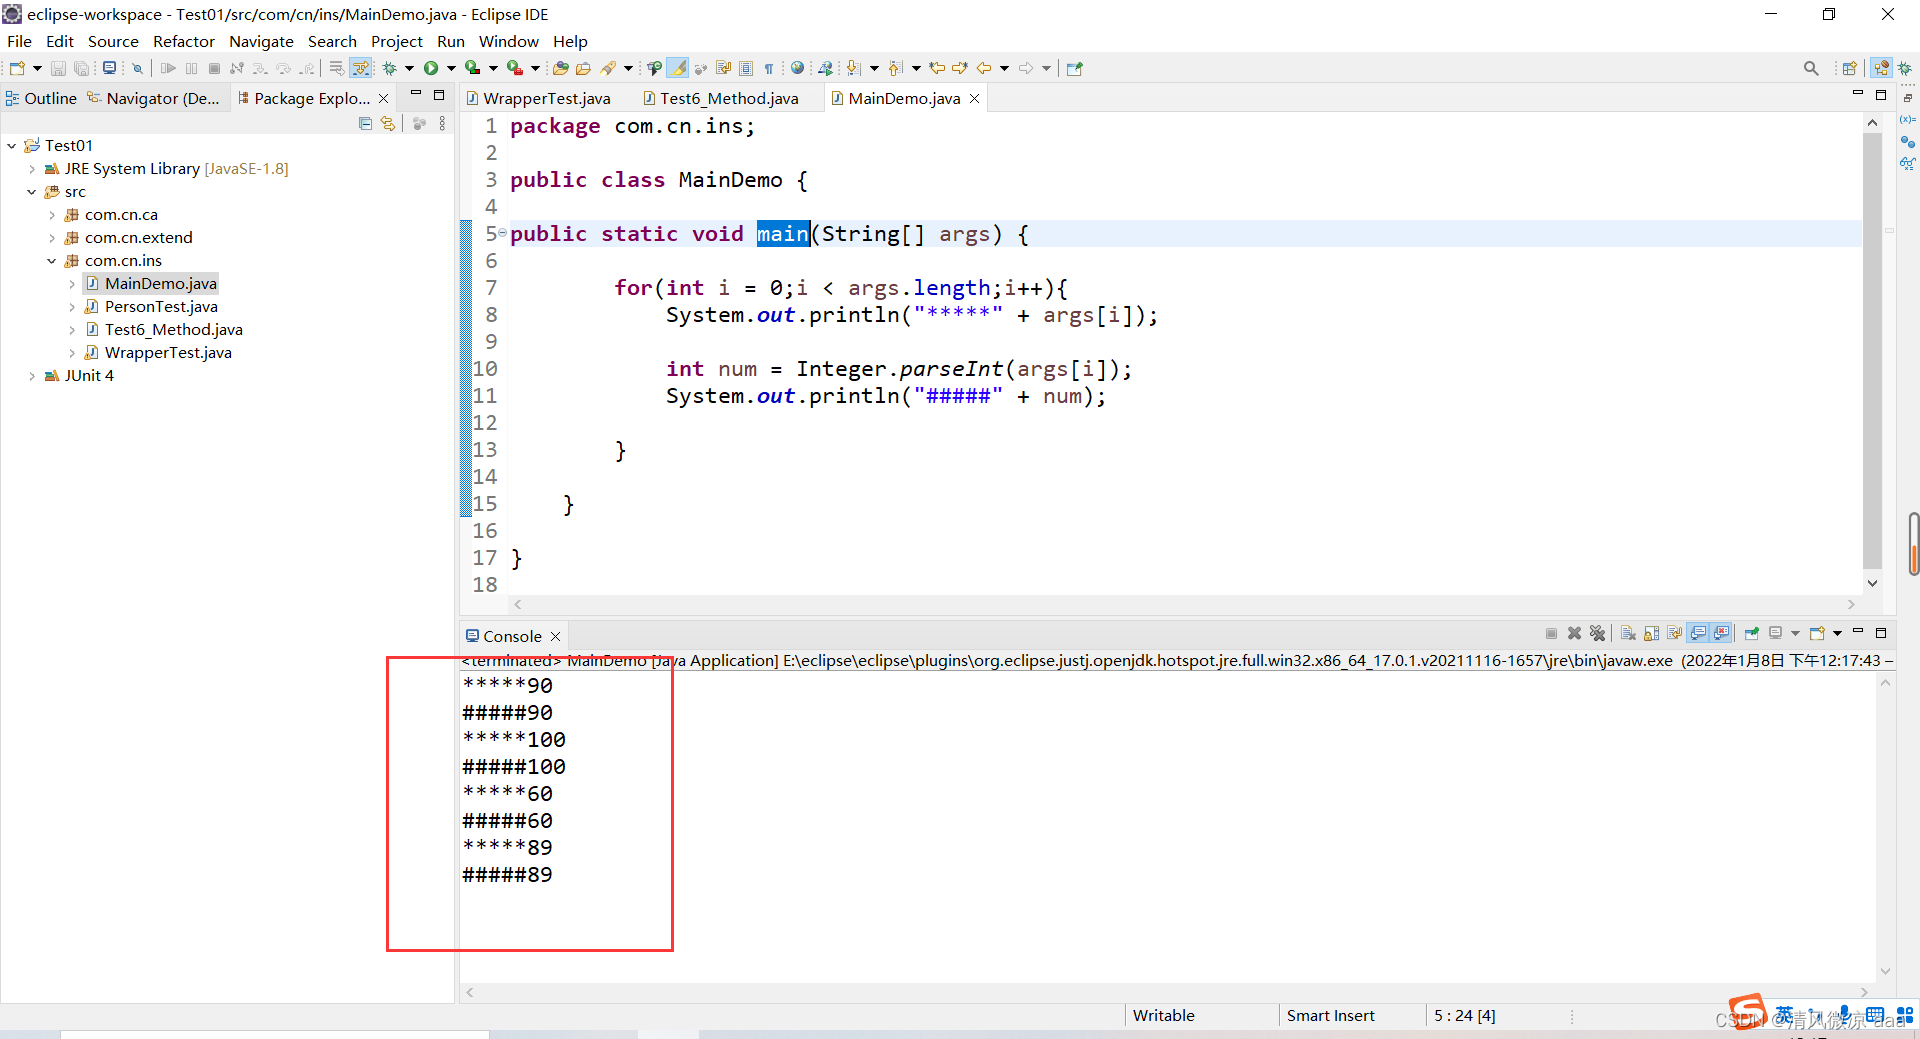Screen dimensions: 1920x1039
Task: Click the Last Edit Location icon
Action: [937, 68]
